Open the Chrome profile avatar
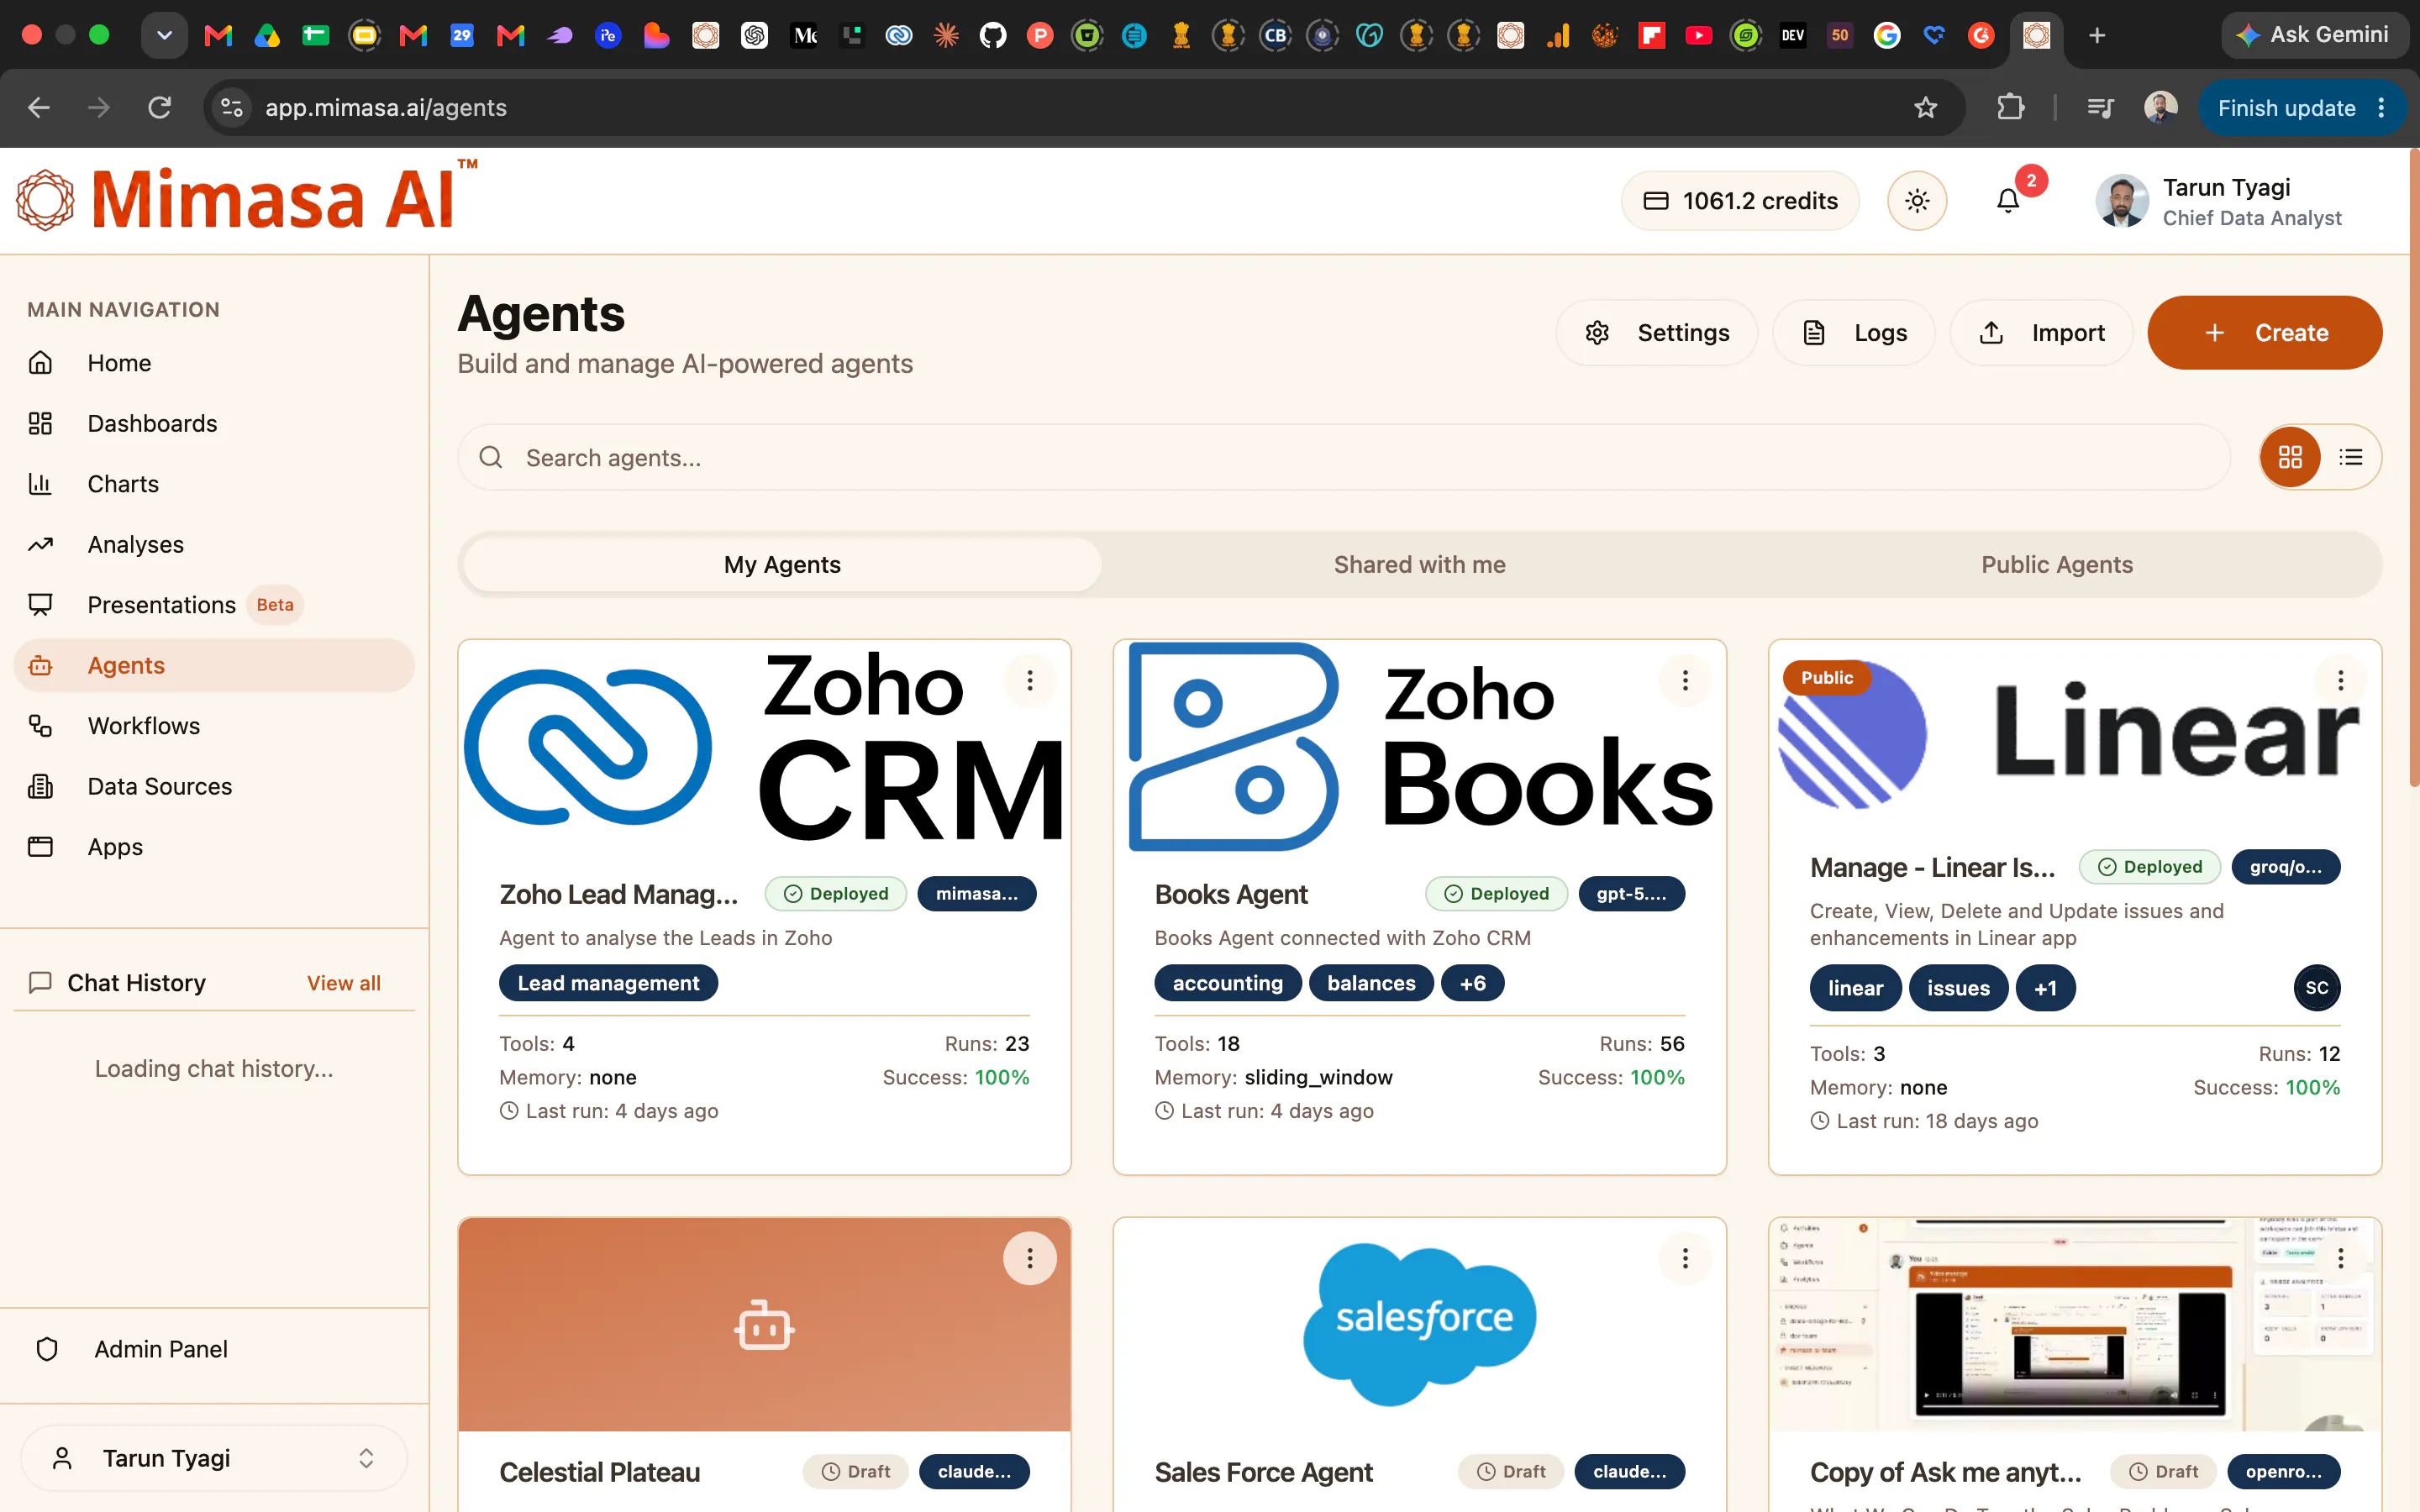The width and height of the screenshot is (2420, 1512). (2160, 108)
